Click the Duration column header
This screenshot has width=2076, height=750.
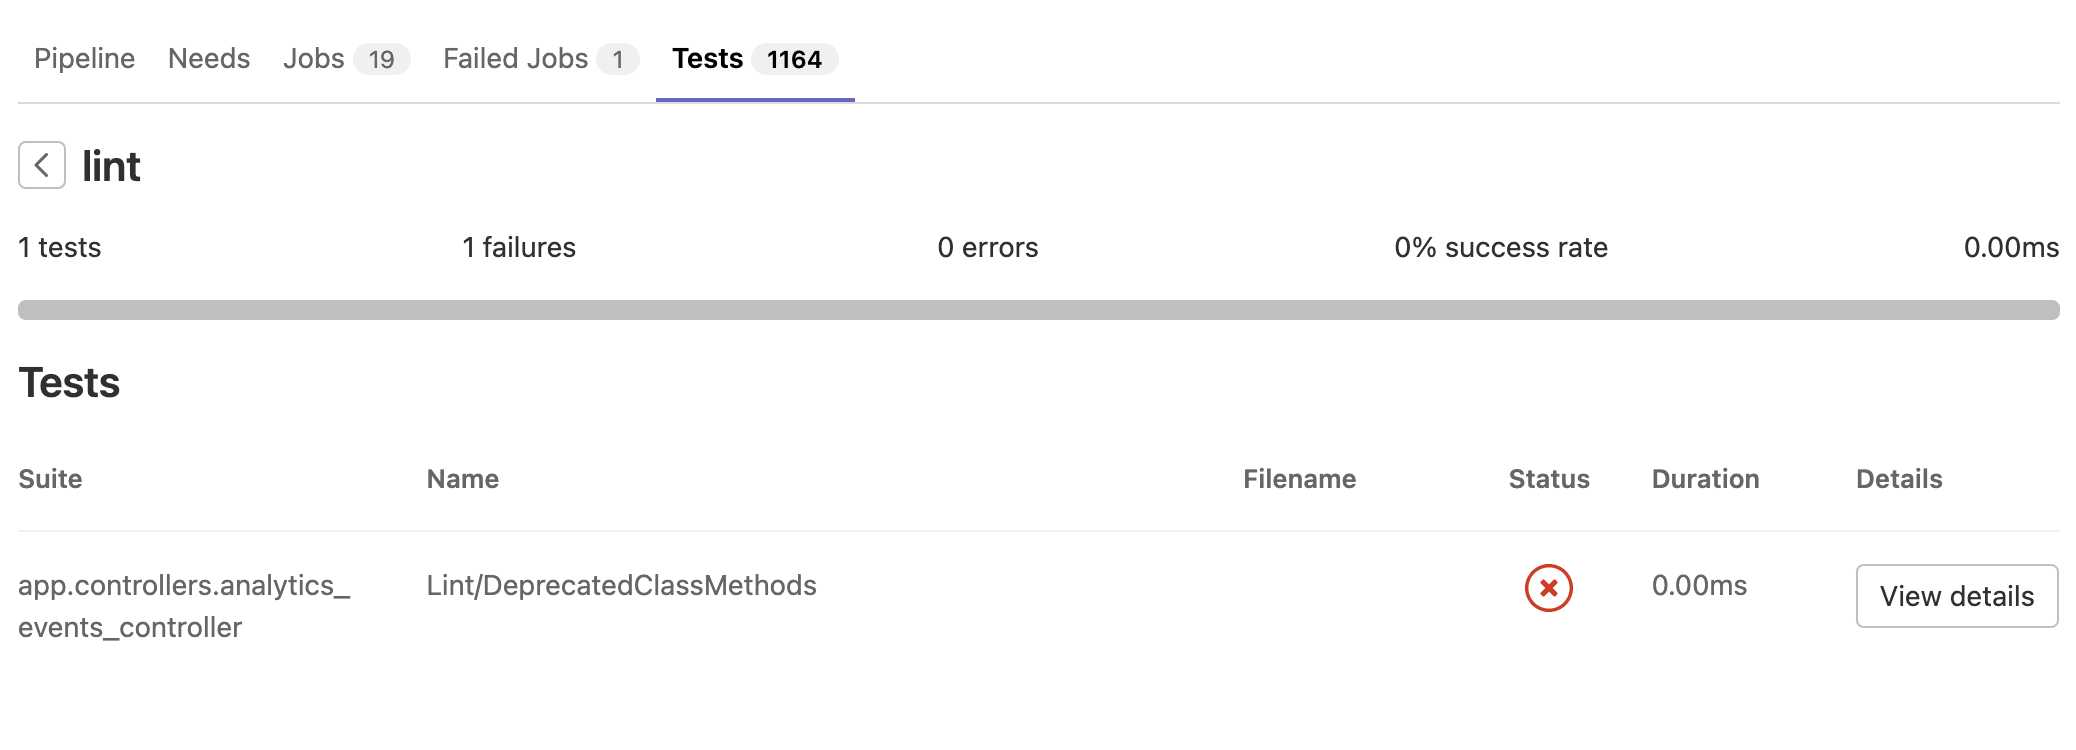coord(1705,479)
